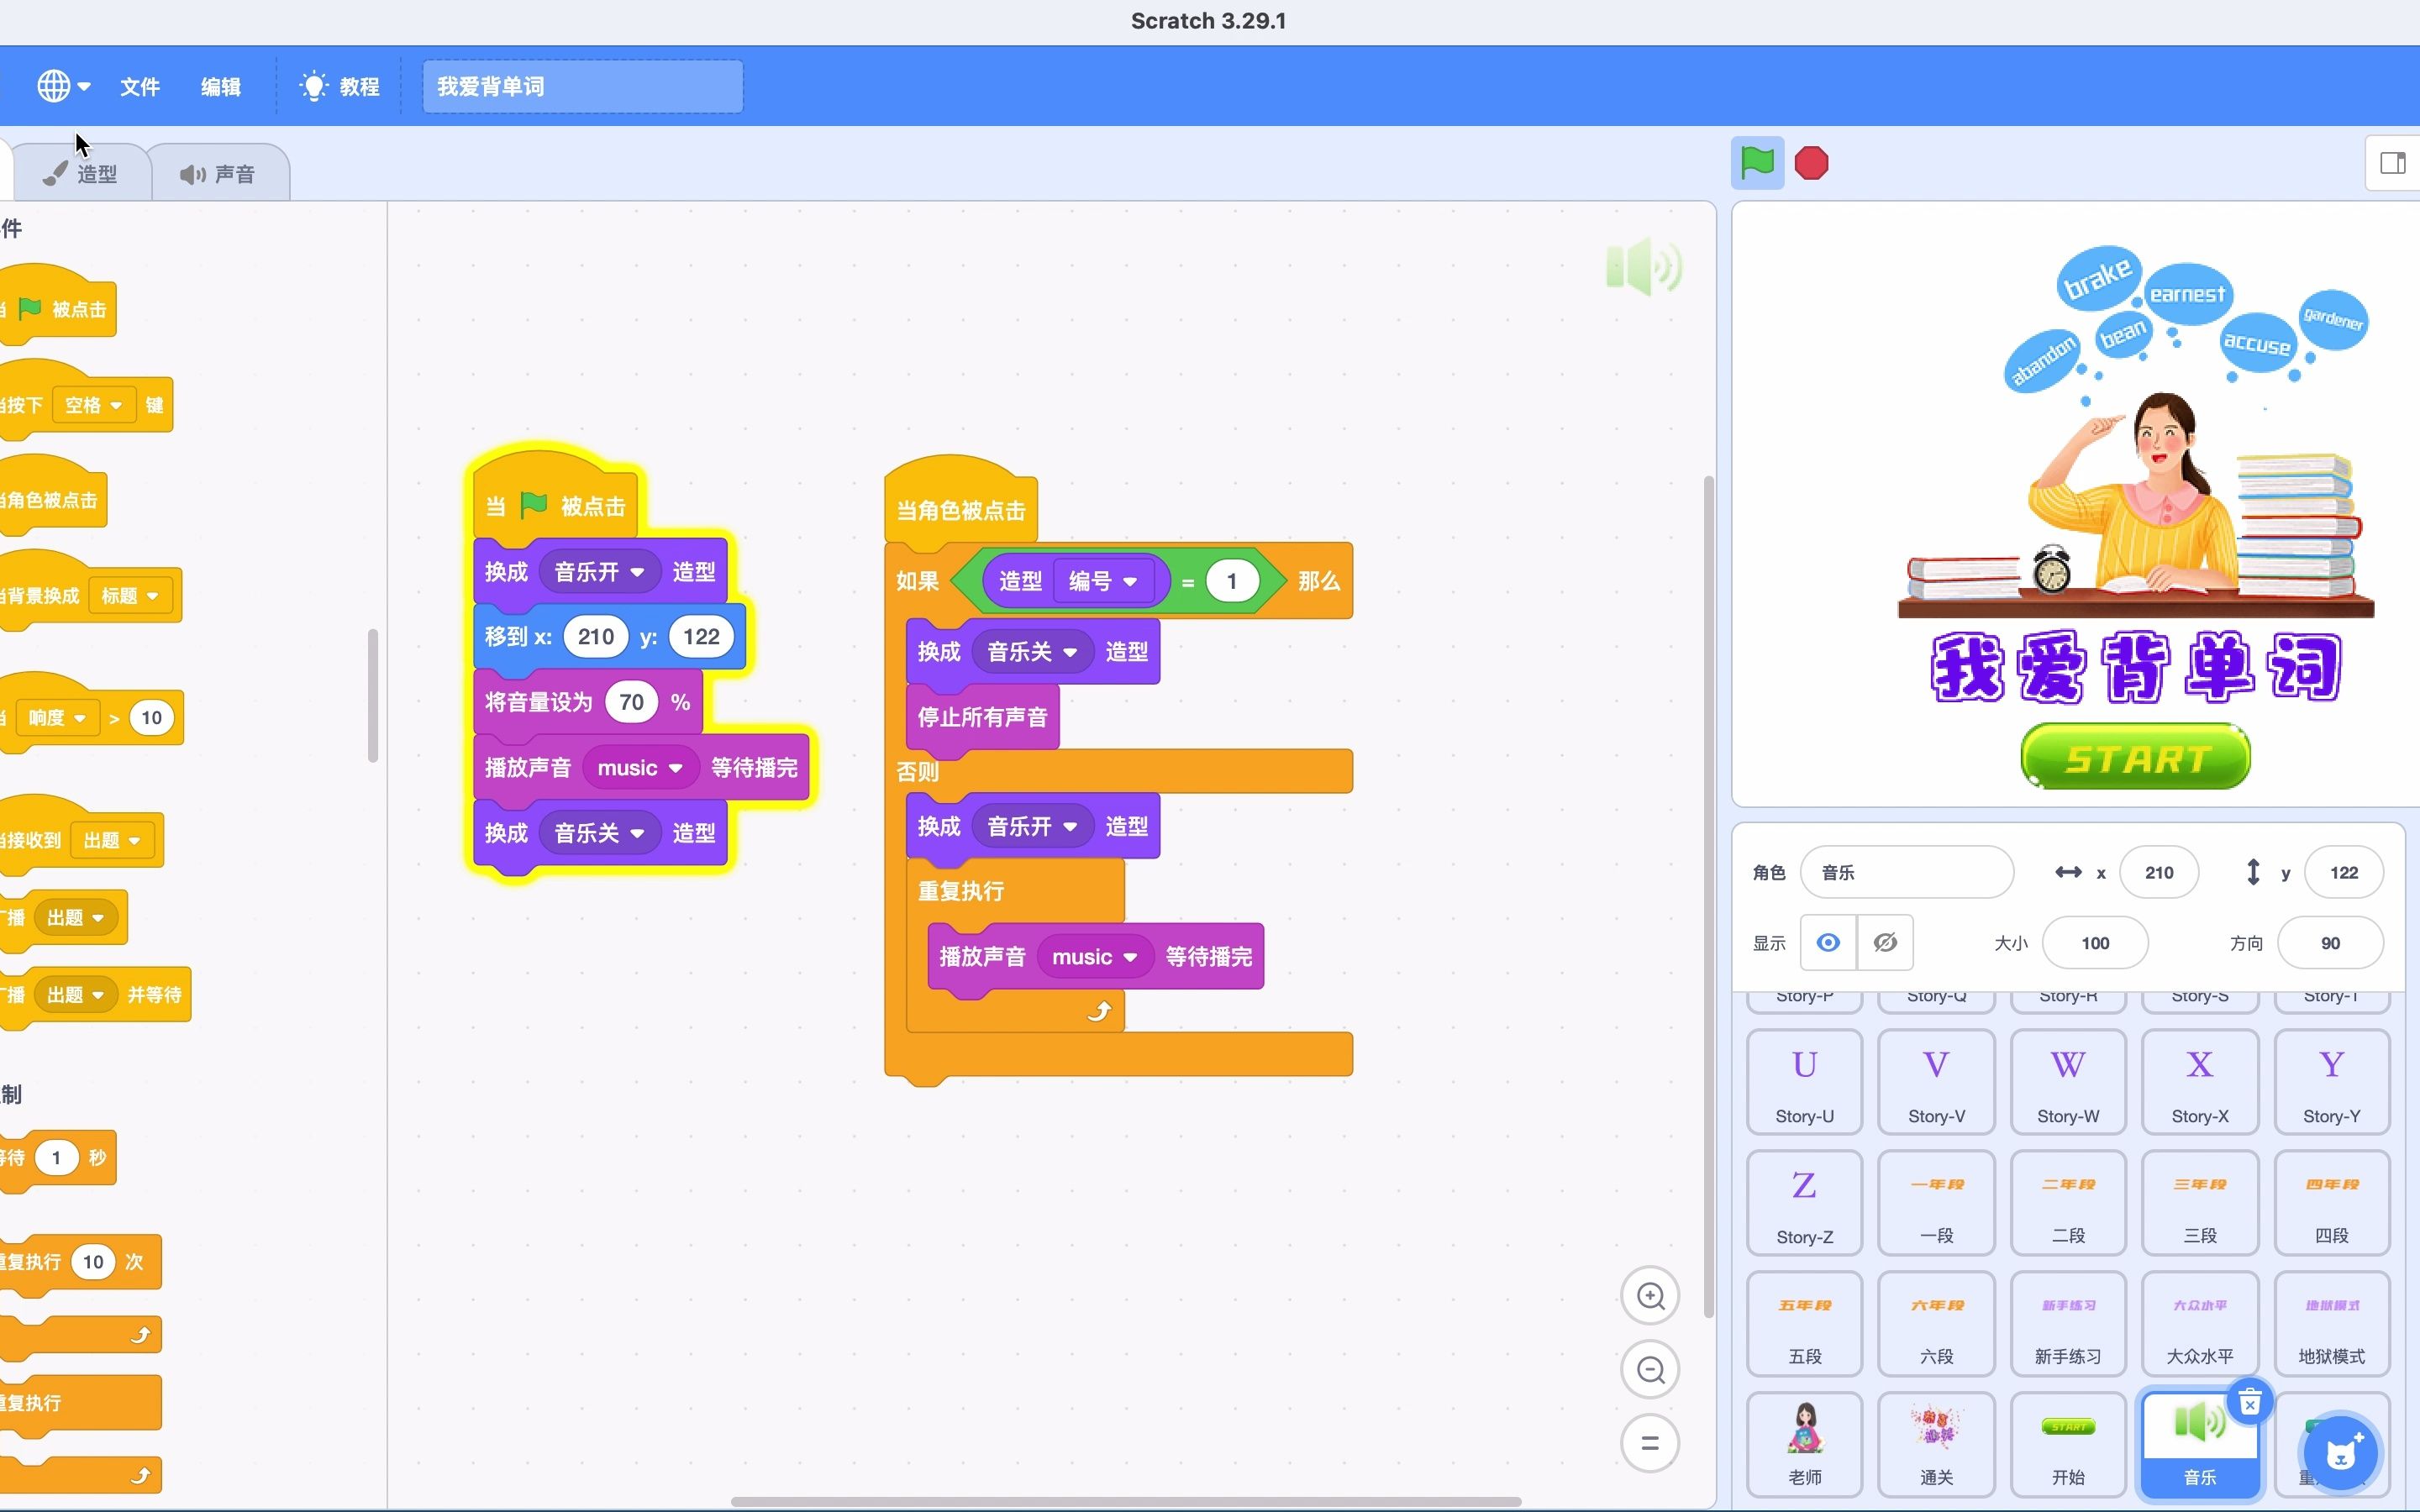Open the tutorials lightbulb item
This screenshot has width=2420, height=1512.
[x=340, y=86]
